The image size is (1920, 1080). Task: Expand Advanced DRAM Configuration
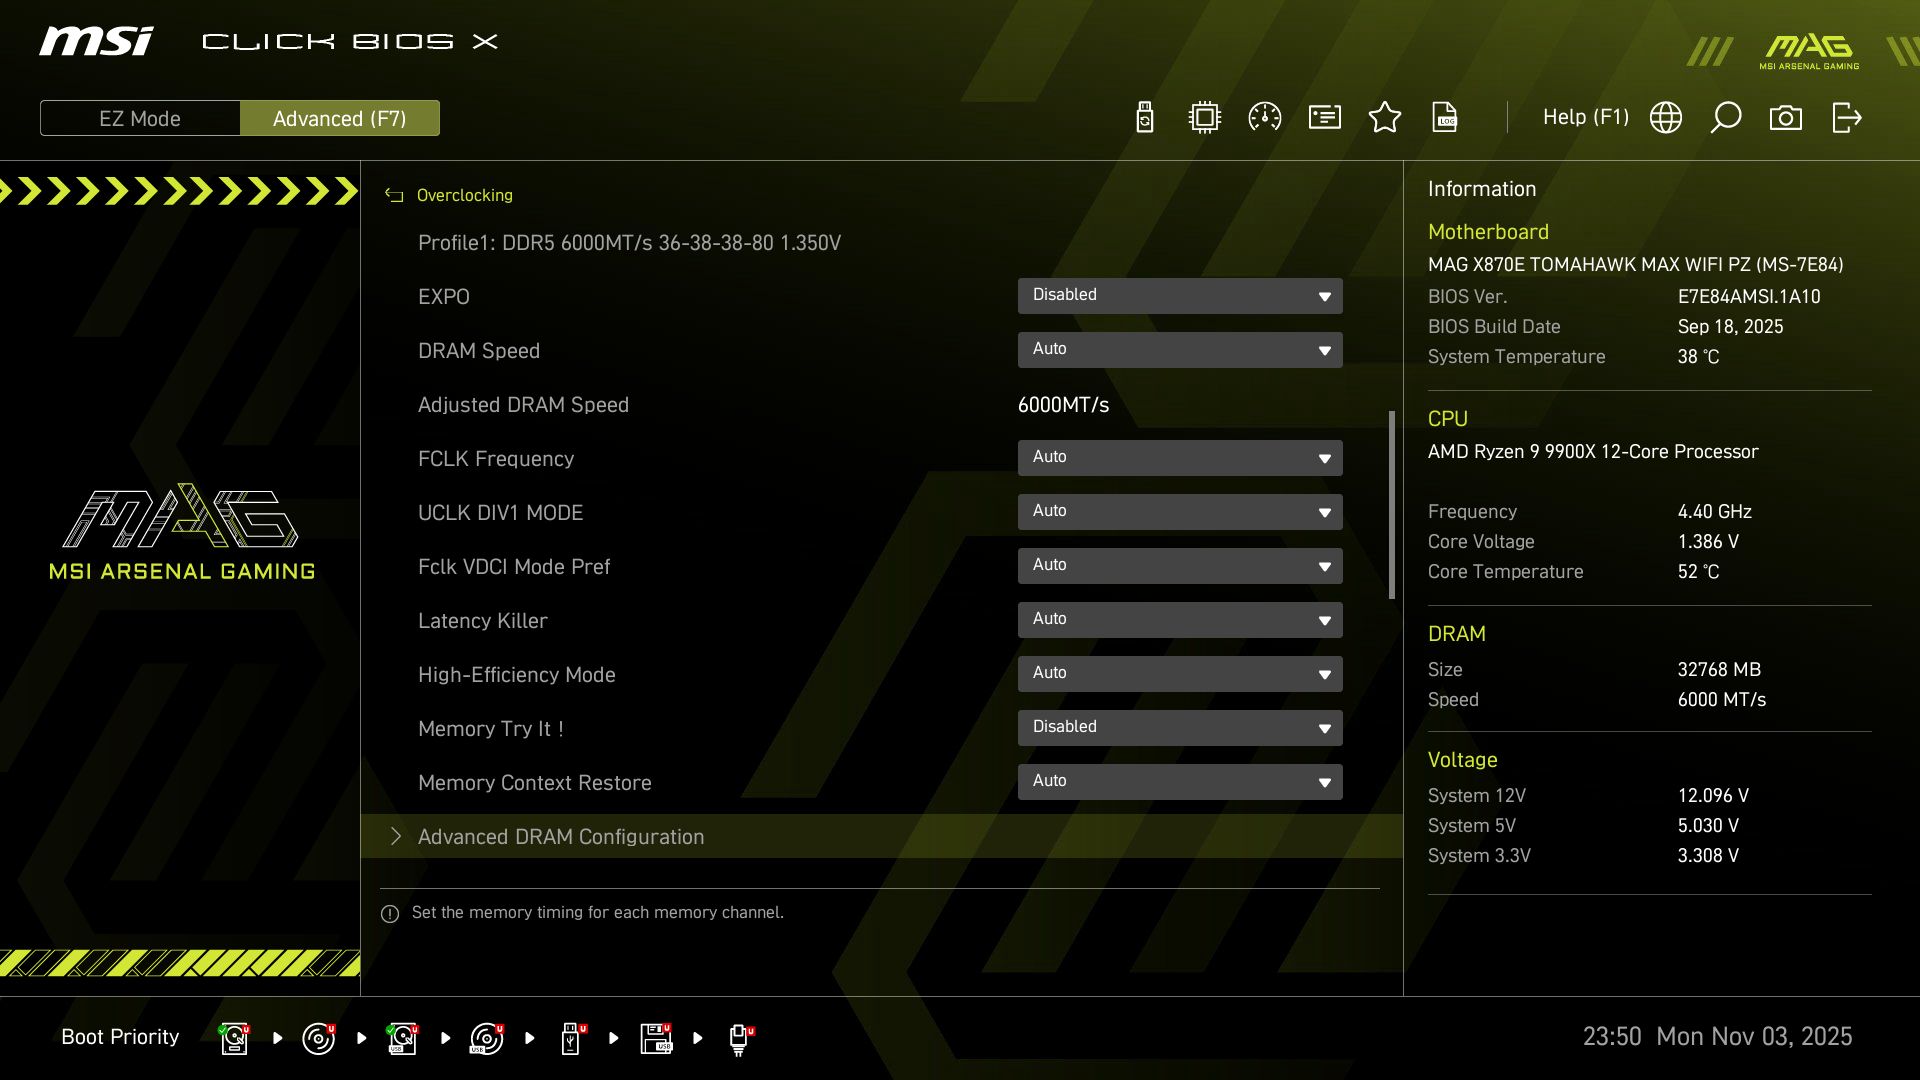(561, 837)
